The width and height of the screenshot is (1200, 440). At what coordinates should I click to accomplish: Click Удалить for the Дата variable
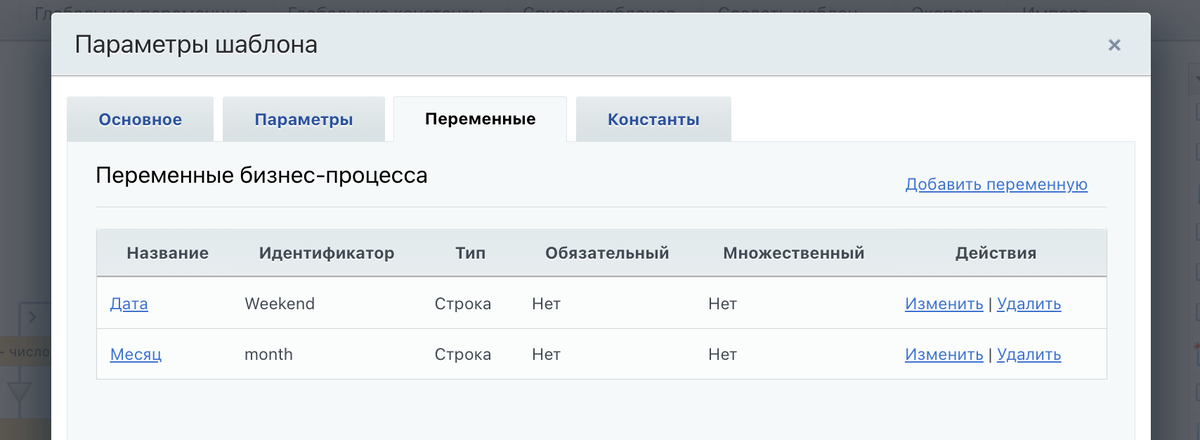pos(1029,304)
